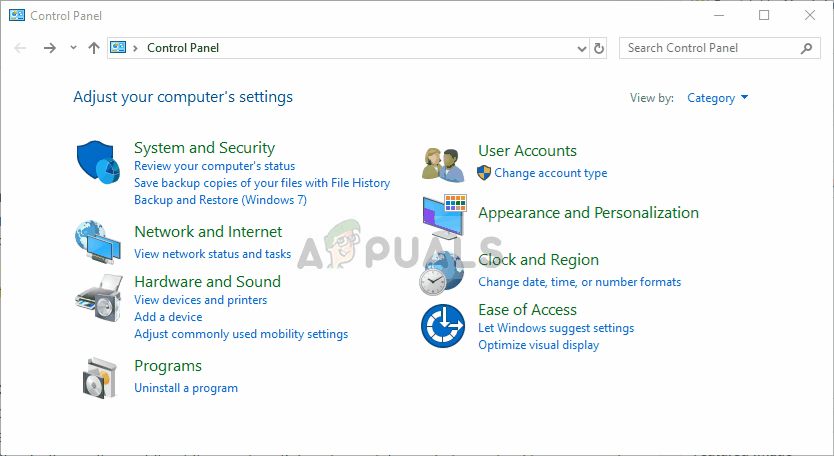Image resolution: width=834 pixels, height=456 pixels.
Task: Open Uninstall a program link
Action: pos(186,388)
